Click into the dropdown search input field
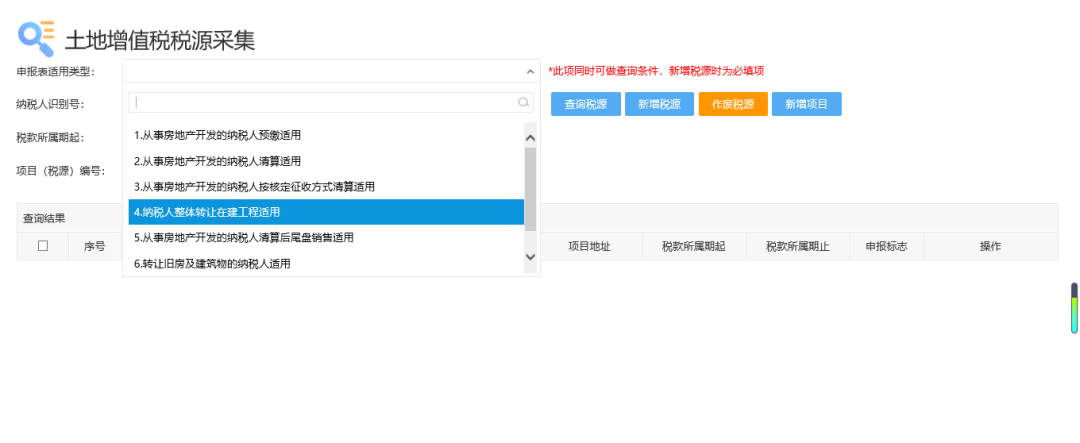The image size is (1080, 443). pyautogui.click(x=331, y=103)
